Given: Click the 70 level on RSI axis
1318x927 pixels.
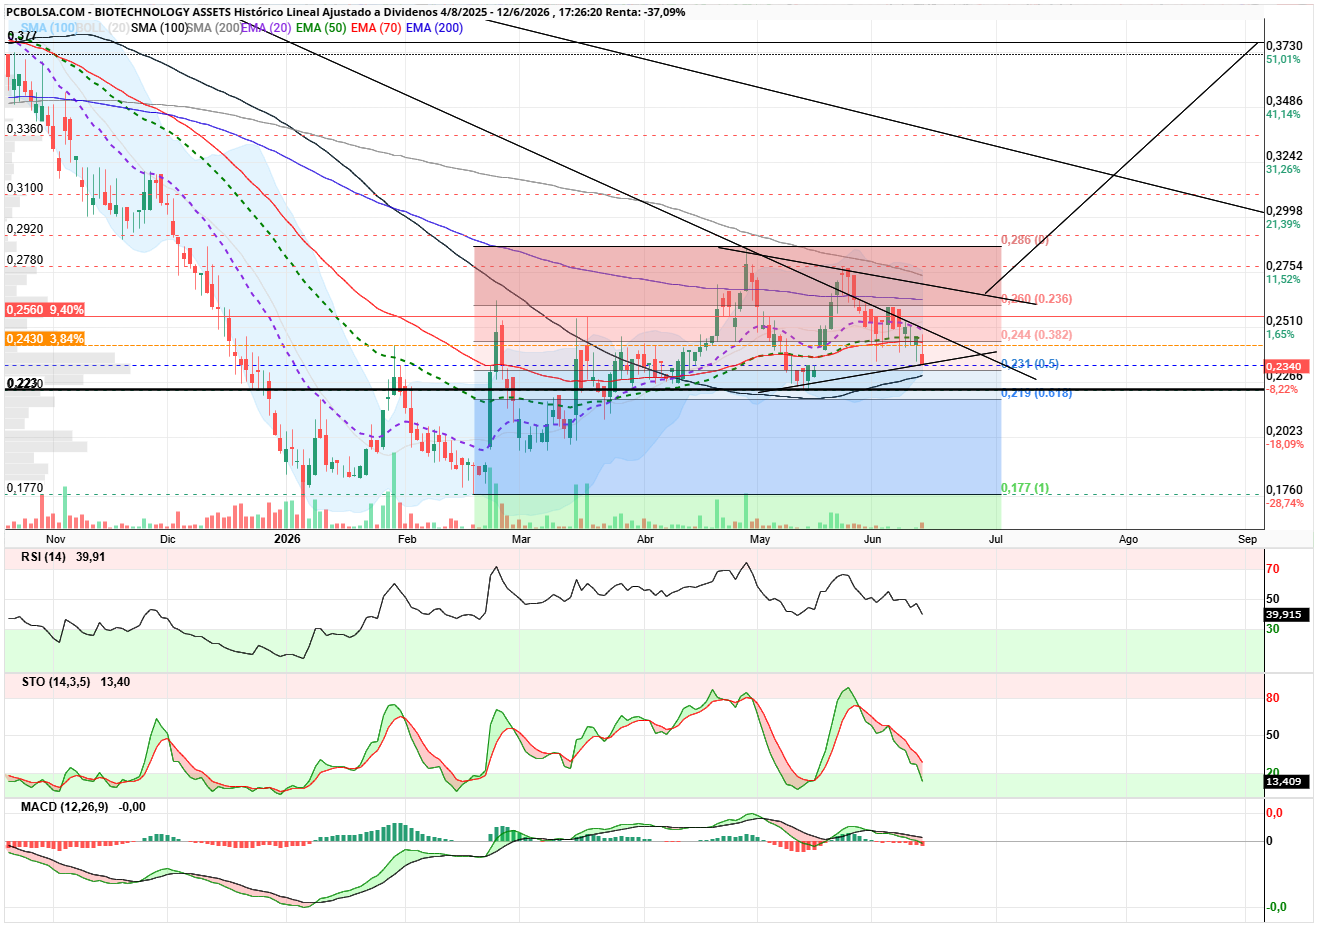Looking at the screenshot, I should click(x=1273, y=569).
